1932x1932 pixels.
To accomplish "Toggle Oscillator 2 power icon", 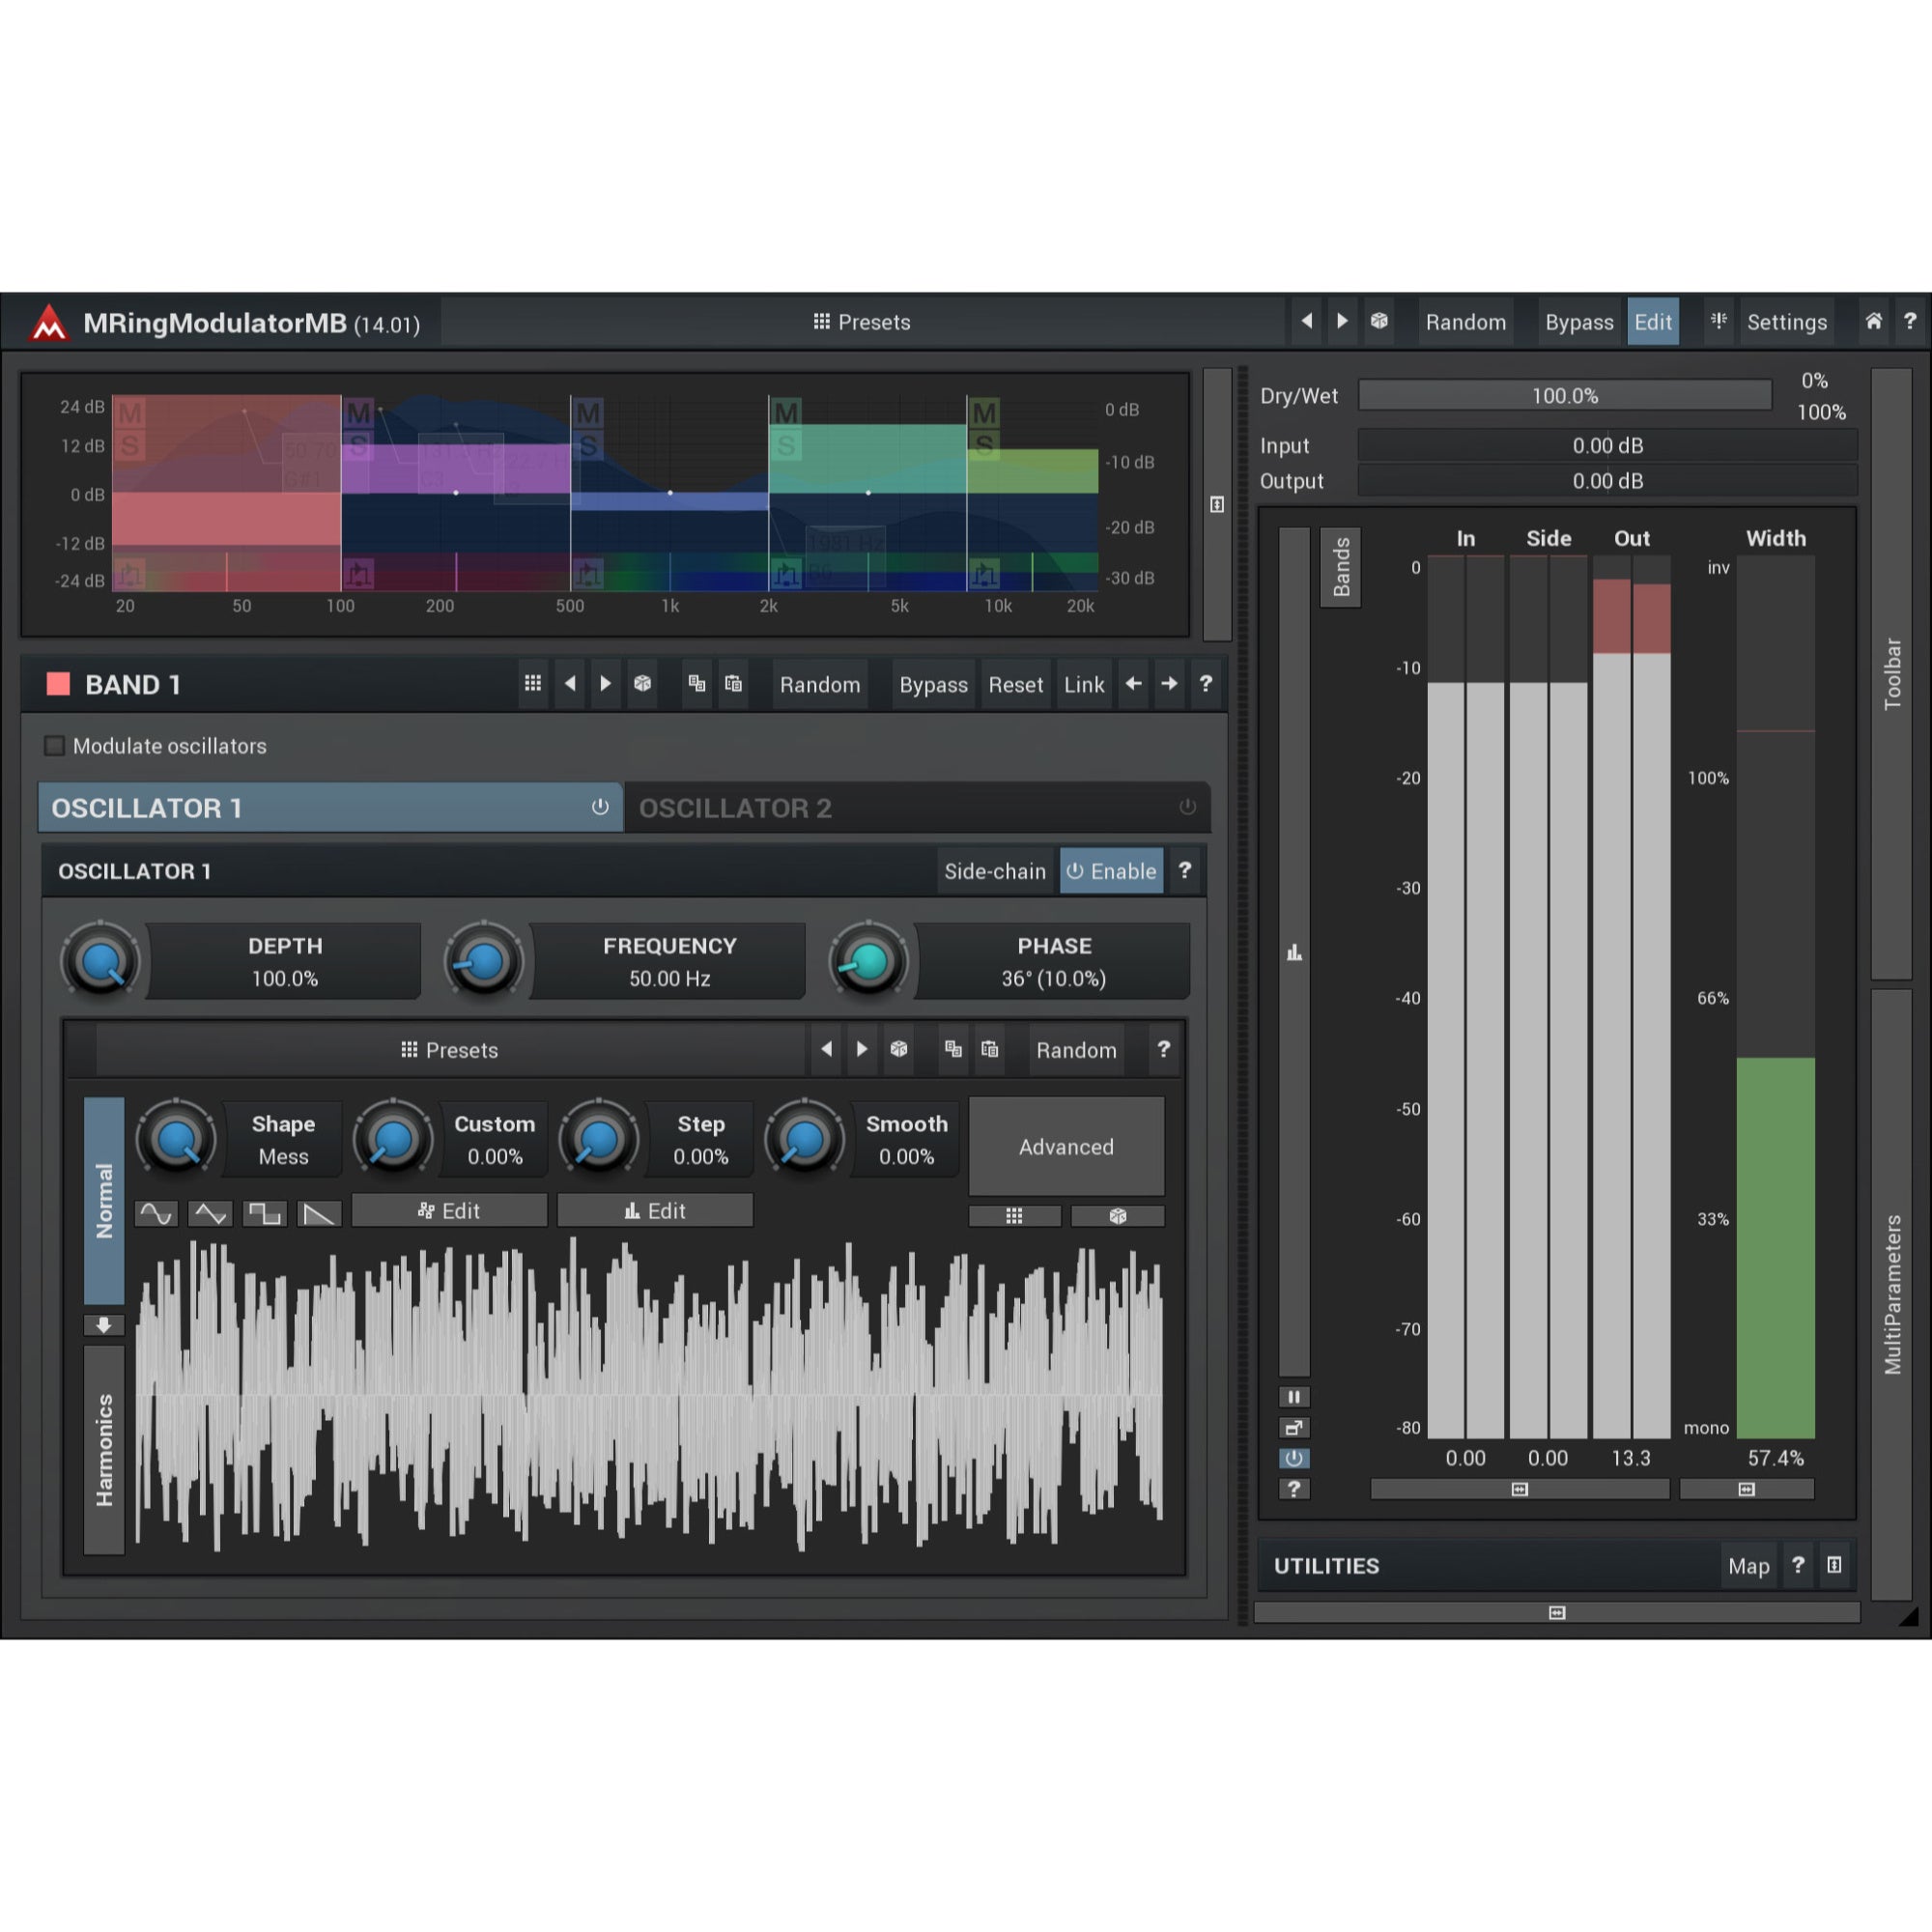I will click(x=1187, y=807).
